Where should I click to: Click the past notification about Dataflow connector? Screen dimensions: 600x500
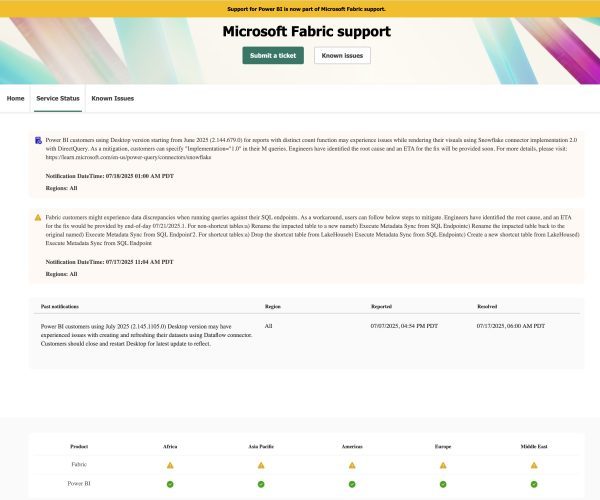click(147, 335)
